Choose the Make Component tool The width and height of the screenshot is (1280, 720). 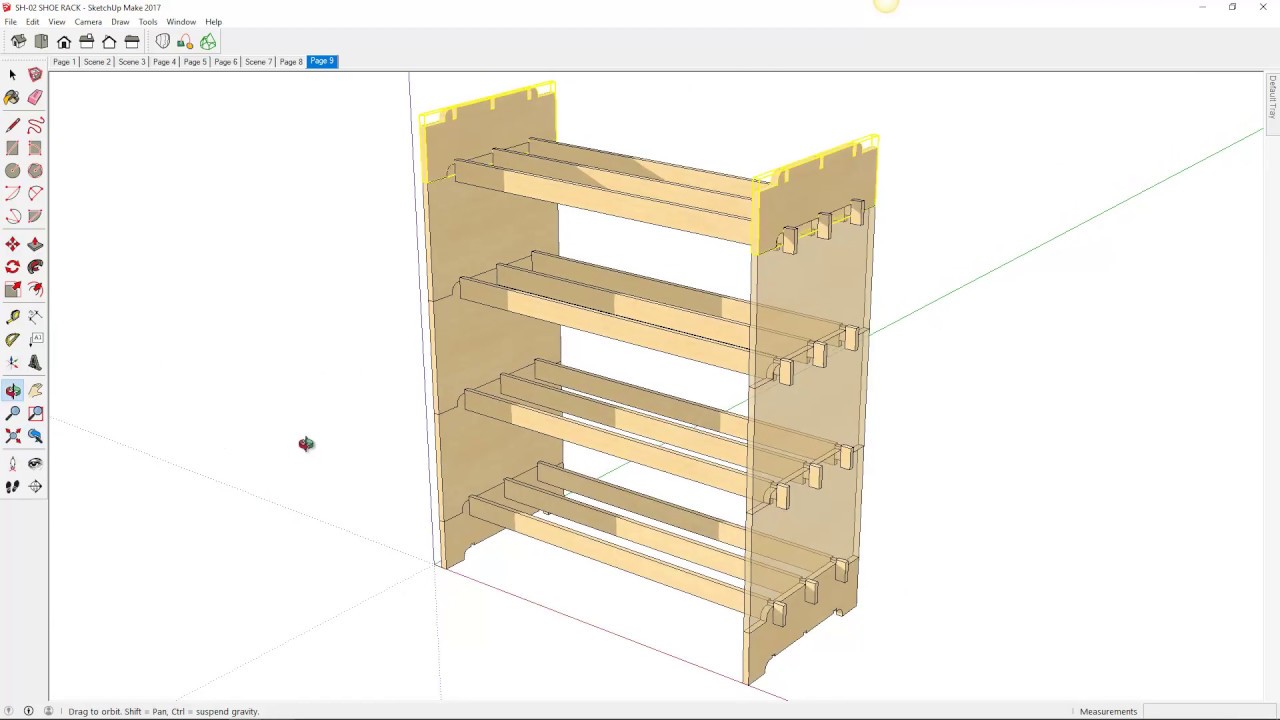(35, 75)
